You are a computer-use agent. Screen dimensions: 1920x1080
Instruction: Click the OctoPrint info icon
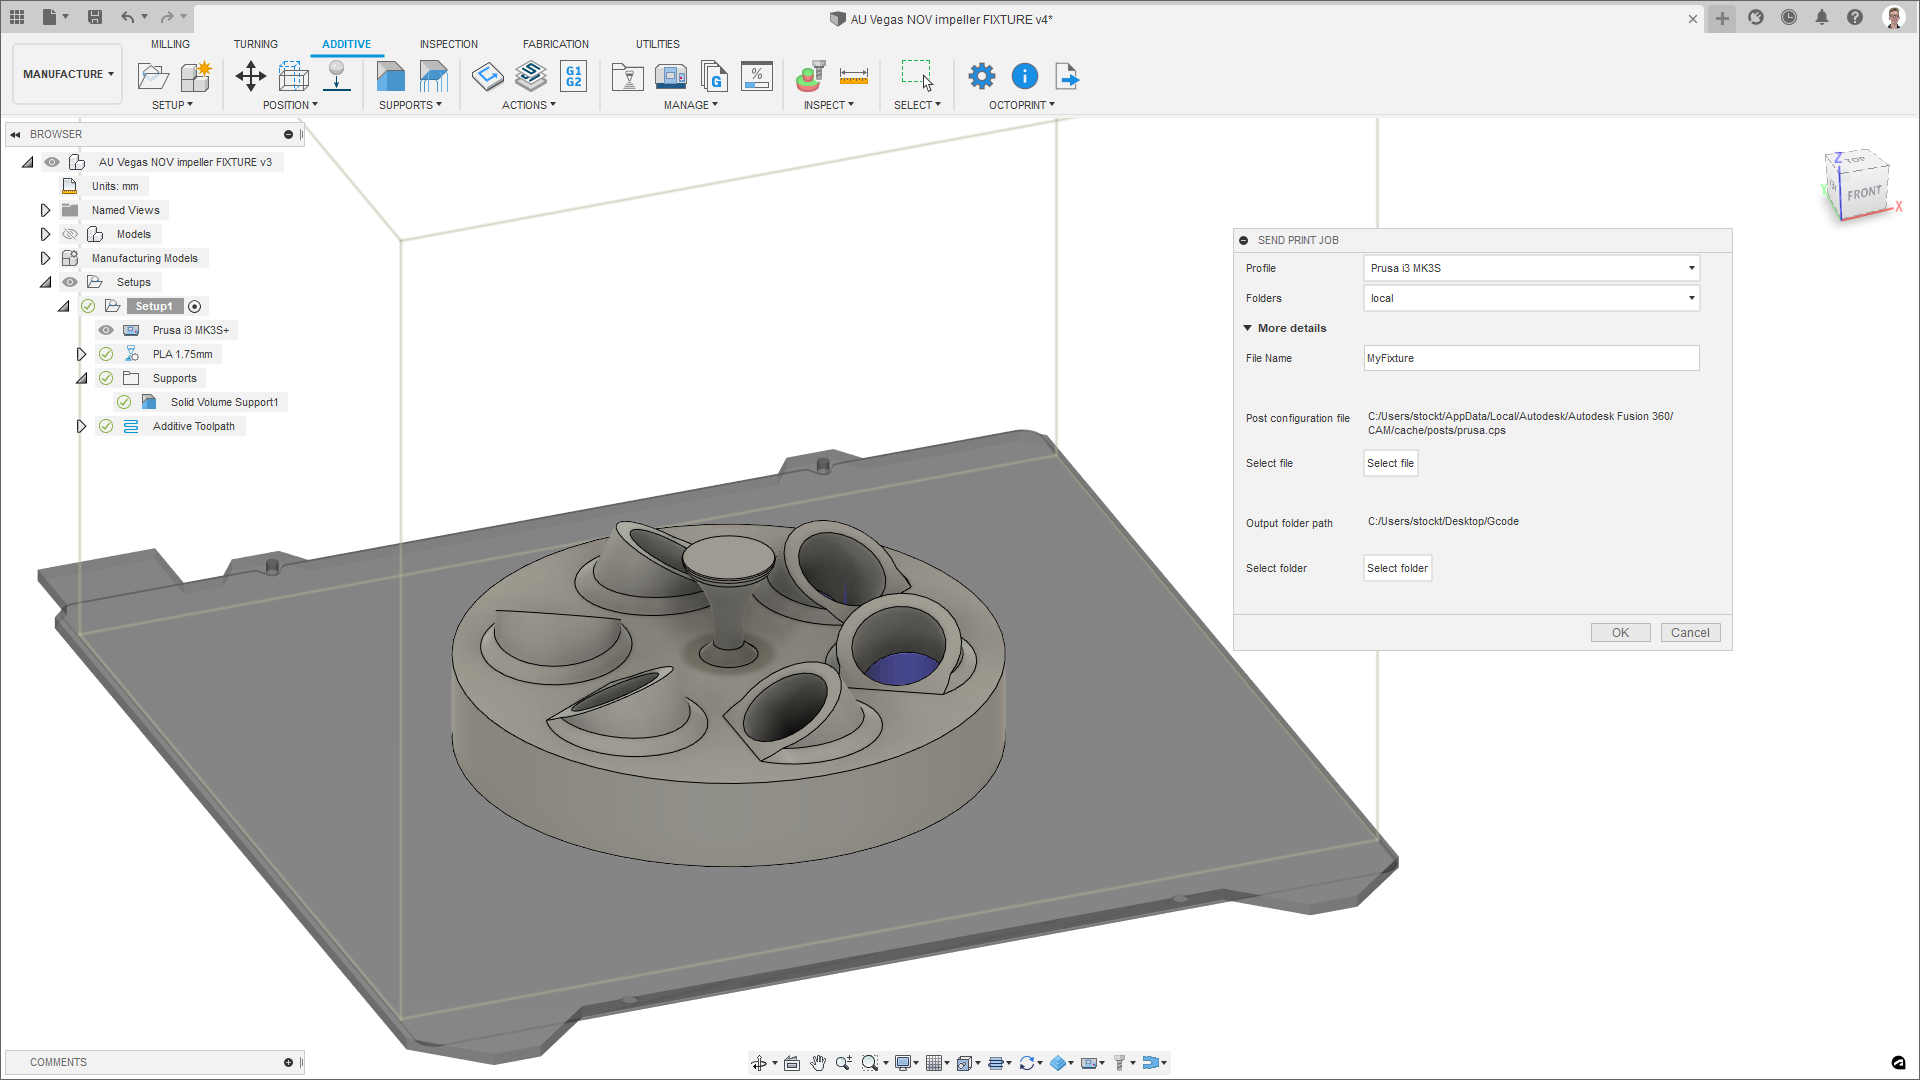point(1025,76)
